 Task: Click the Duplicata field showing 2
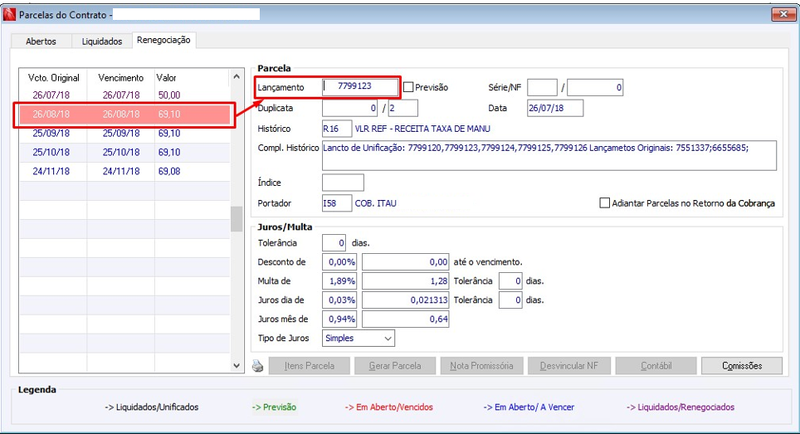click(x=403, y=108)
